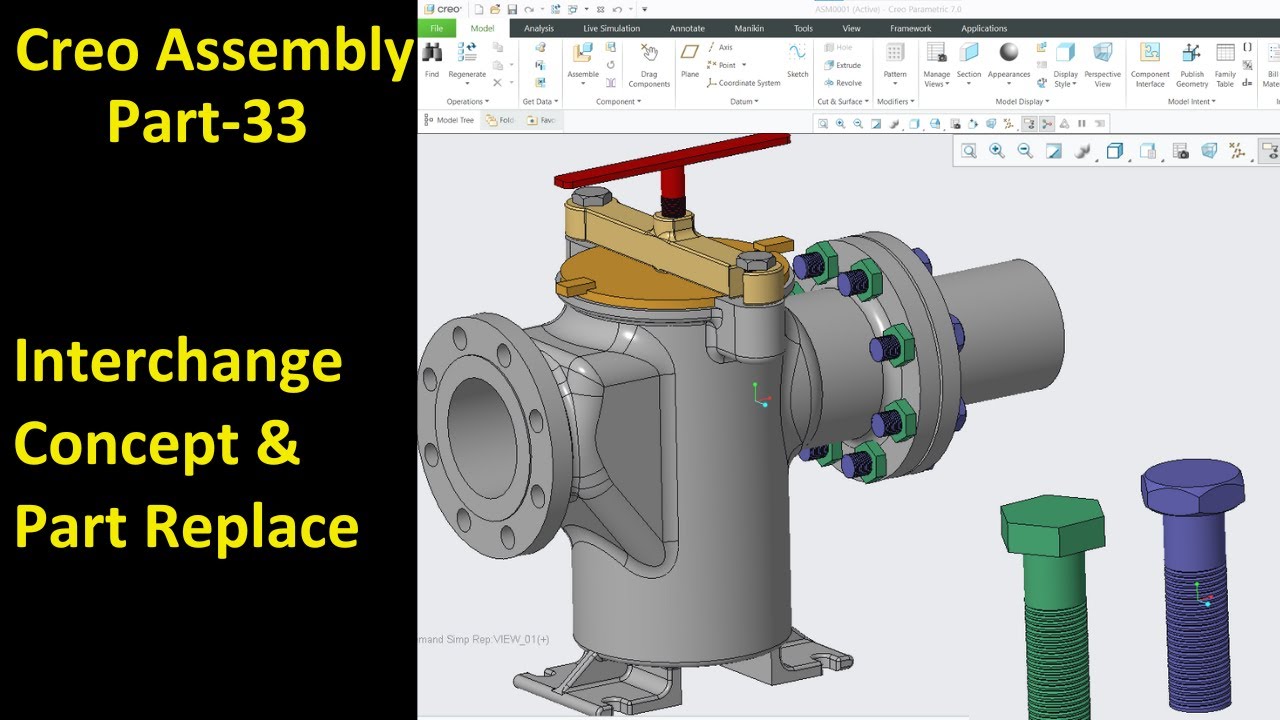The height and width of the screenshot is (720, 1280).
Task: Open the Model Tree panel tab
Action: tap(449, 120)
